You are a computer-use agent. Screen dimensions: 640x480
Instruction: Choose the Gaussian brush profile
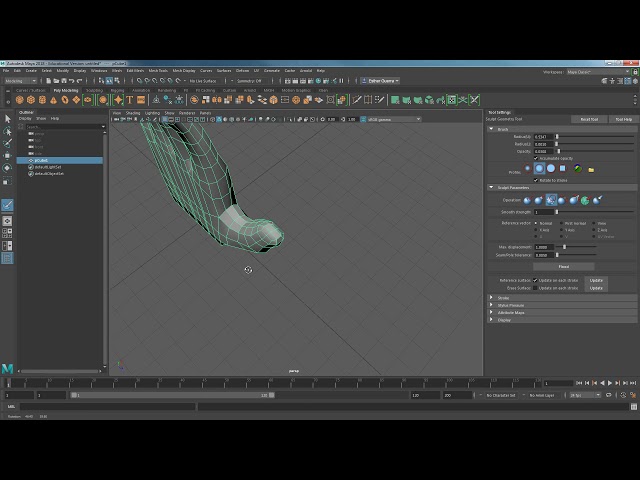pos(528,168)
